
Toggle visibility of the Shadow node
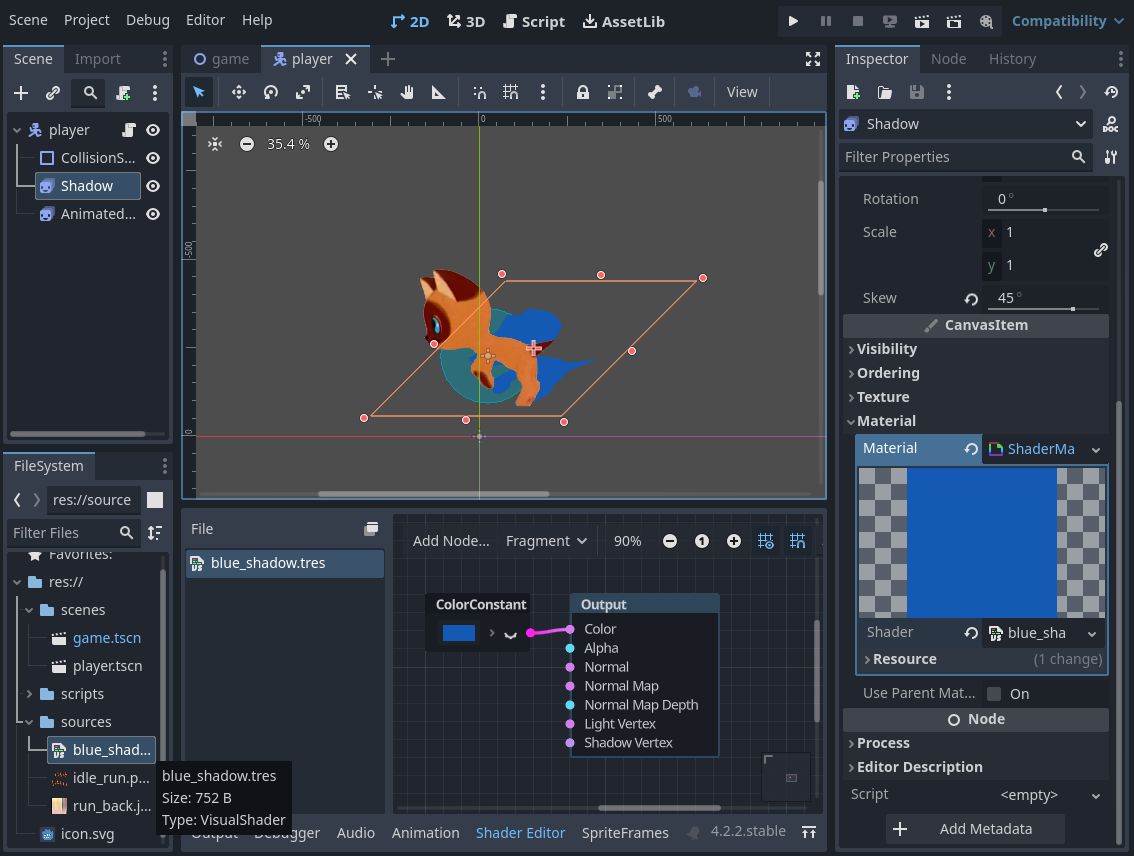coord(153,186)
